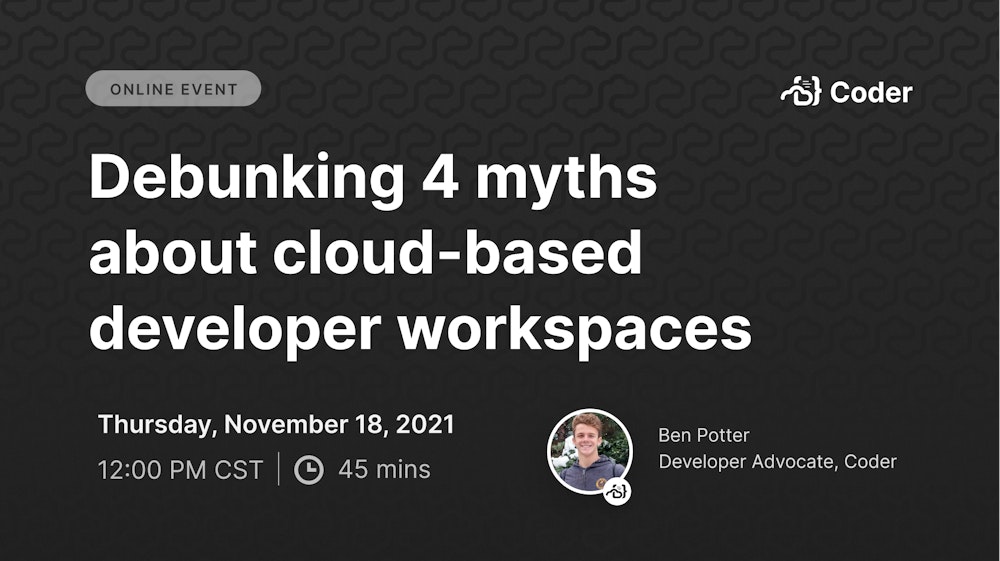
Task: Click the Coder brand name text
Action: (871, 92)
